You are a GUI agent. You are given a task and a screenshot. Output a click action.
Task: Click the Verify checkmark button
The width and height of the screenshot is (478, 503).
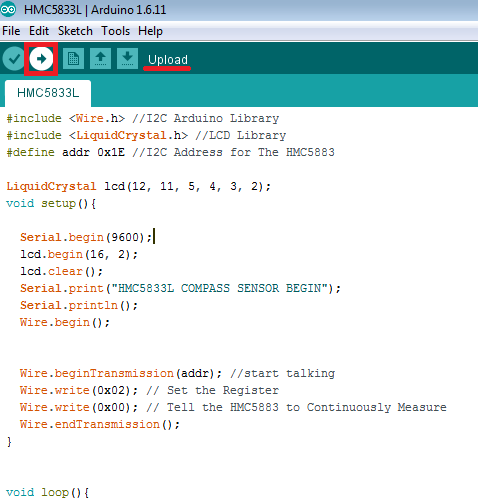[14, 59]
